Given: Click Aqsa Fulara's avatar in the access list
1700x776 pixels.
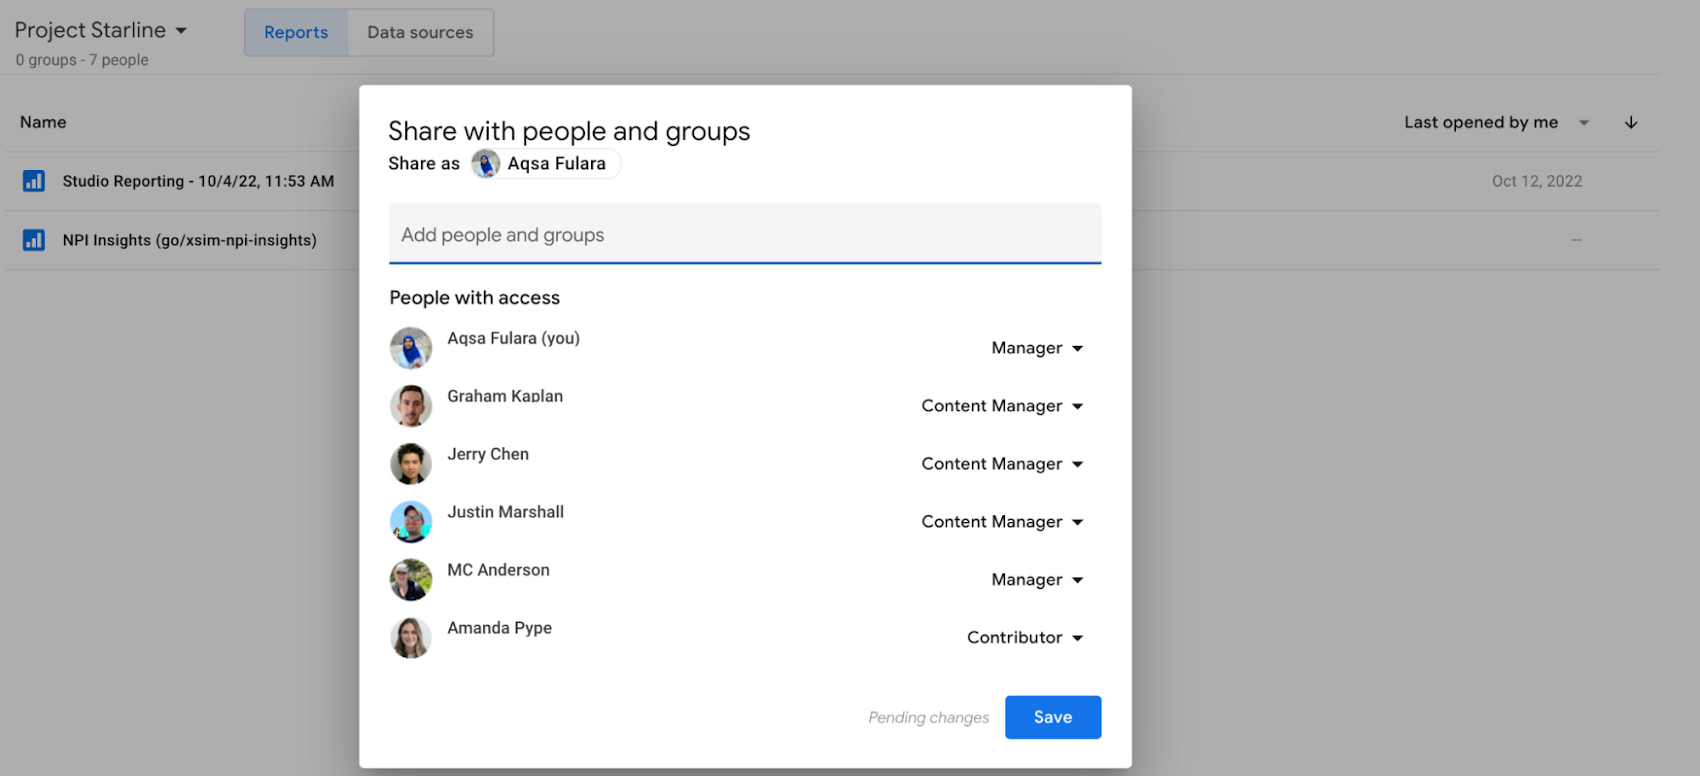Looking at the screenshot, I should 410,348.
